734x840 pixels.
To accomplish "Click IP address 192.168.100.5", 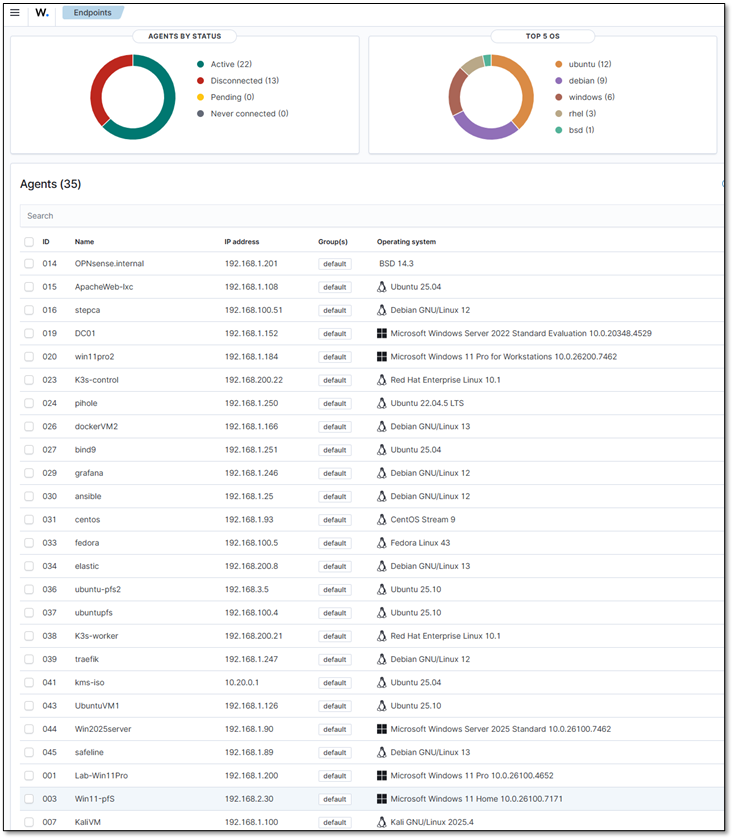I will [251, 543].
